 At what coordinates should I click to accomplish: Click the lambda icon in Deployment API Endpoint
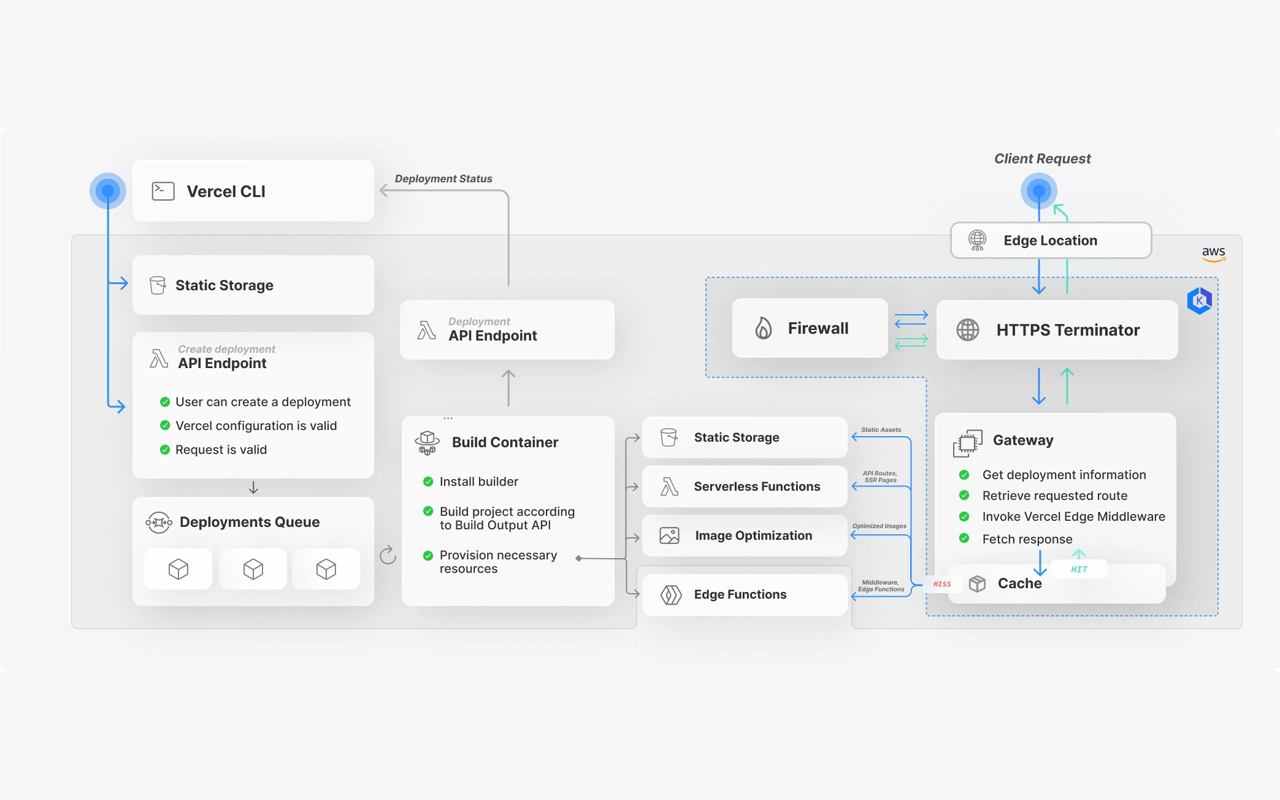pyautogui.click(x=427, y=330)
